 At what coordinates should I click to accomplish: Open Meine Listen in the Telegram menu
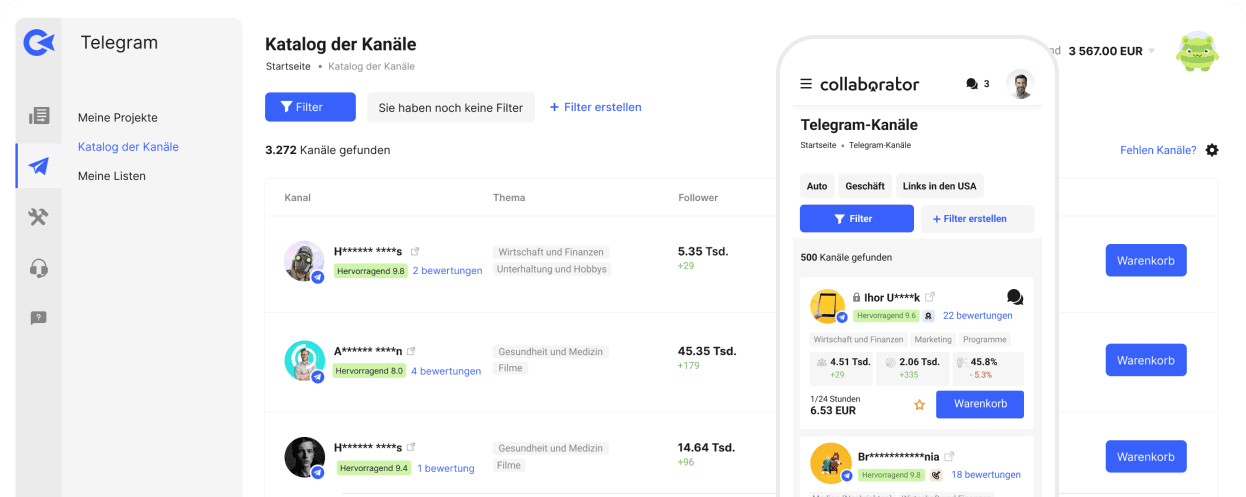(x=112, y=176)
